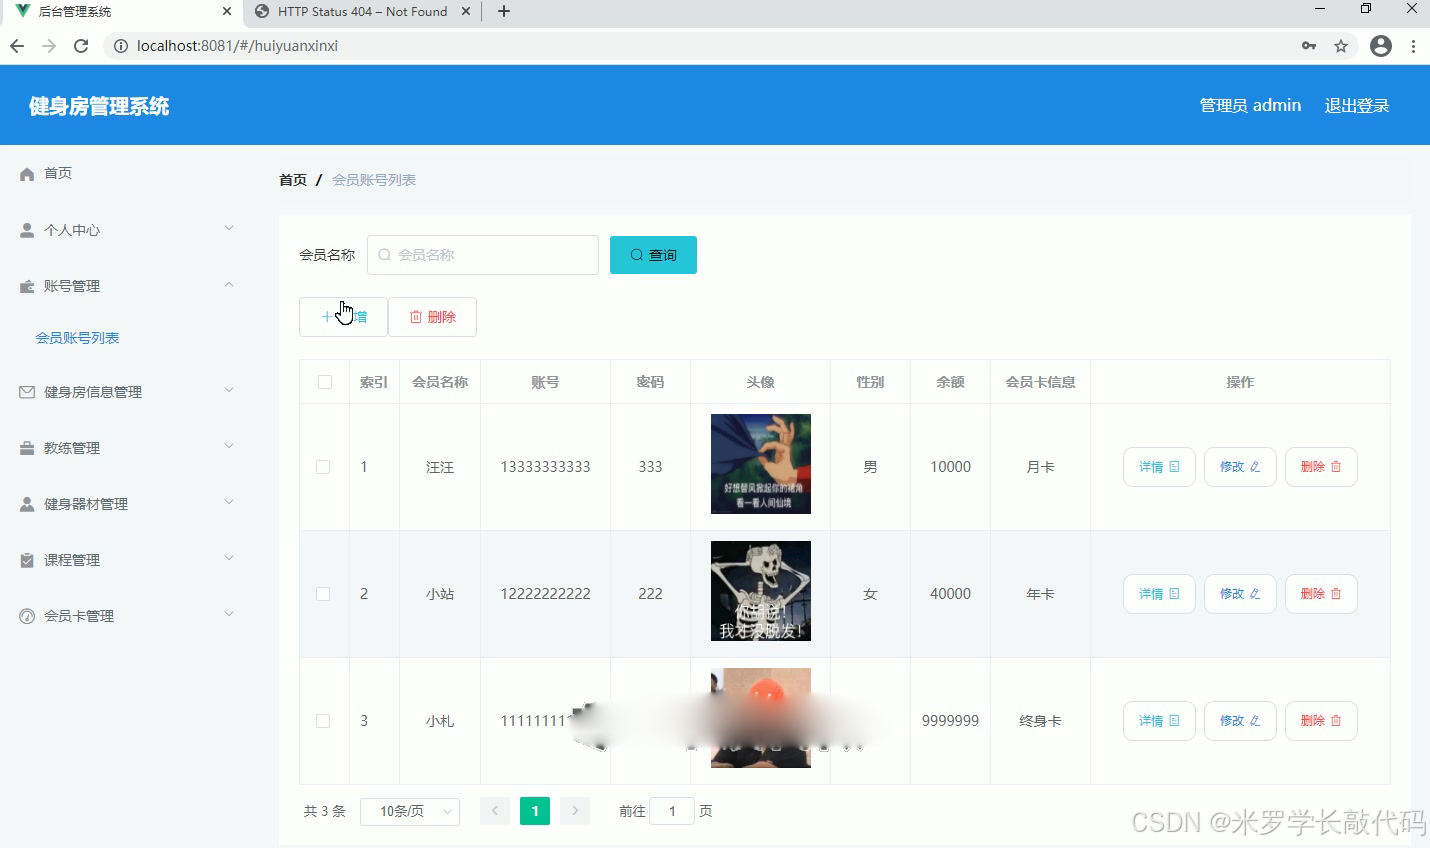Screen dimensions: 1430x848
Task: Click 退出登录 to log out
Action: tap(1356, 104)
